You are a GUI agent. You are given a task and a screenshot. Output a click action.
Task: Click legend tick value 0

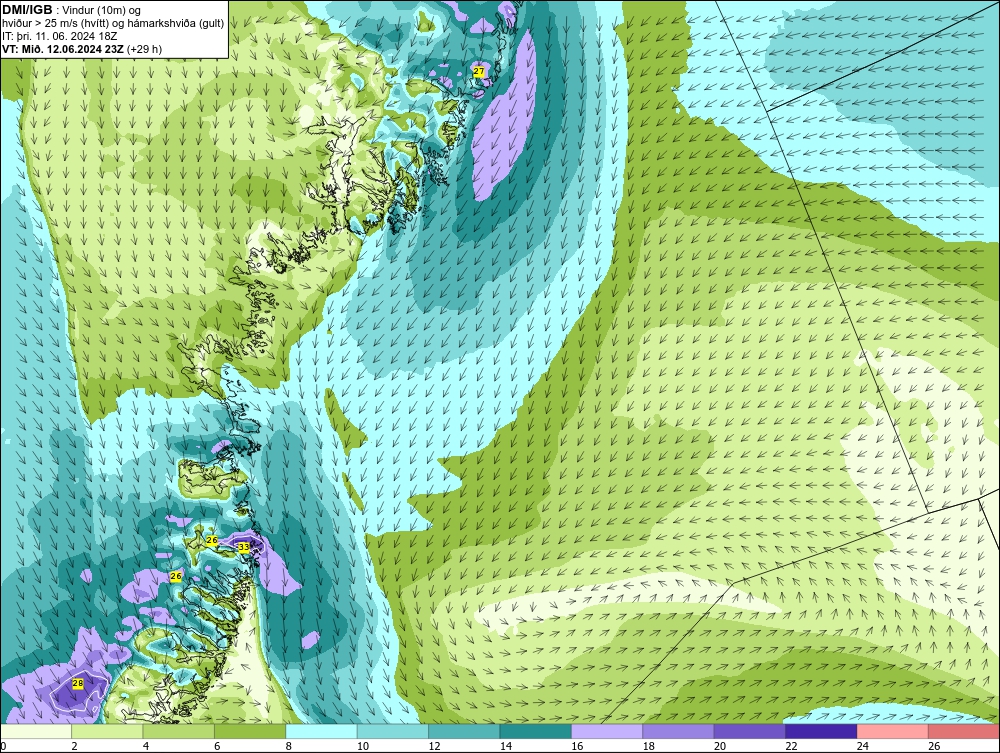3,746
